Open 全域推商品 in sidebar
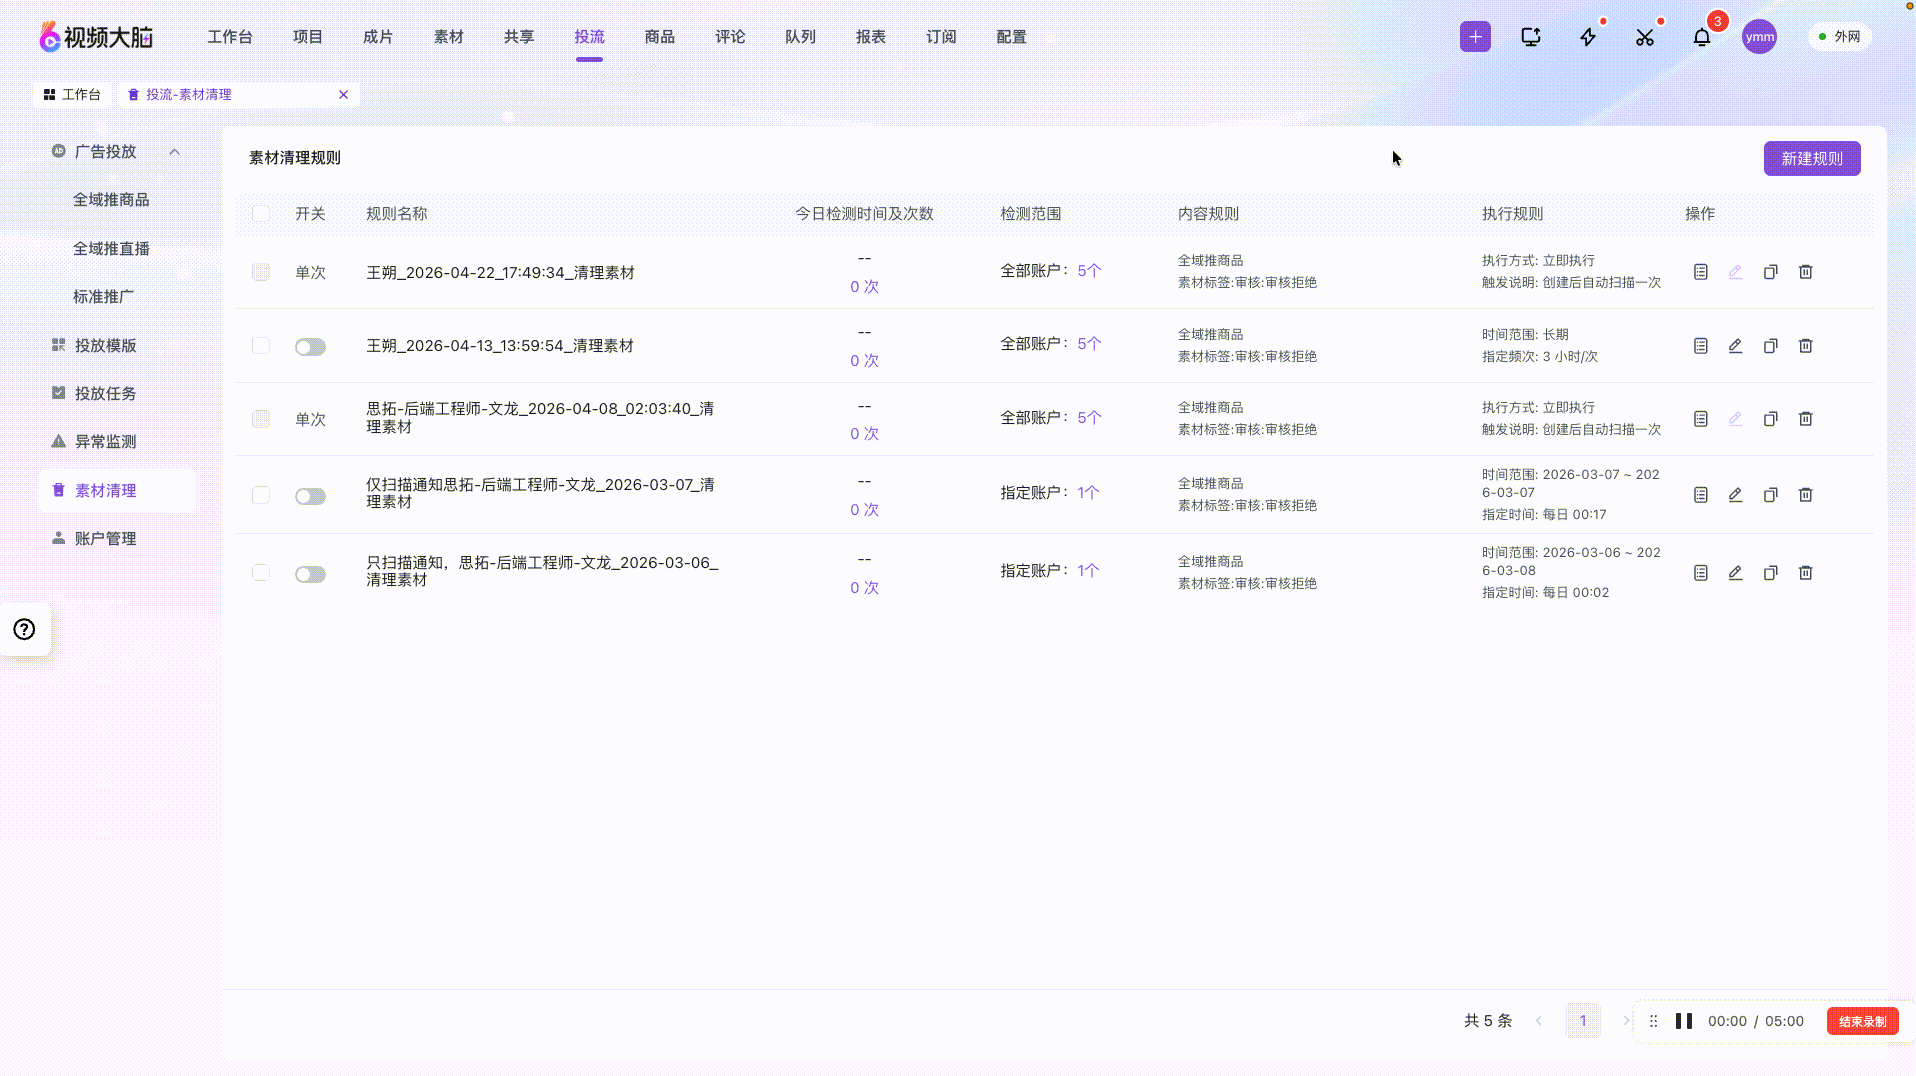 click(x=111, y=200)
